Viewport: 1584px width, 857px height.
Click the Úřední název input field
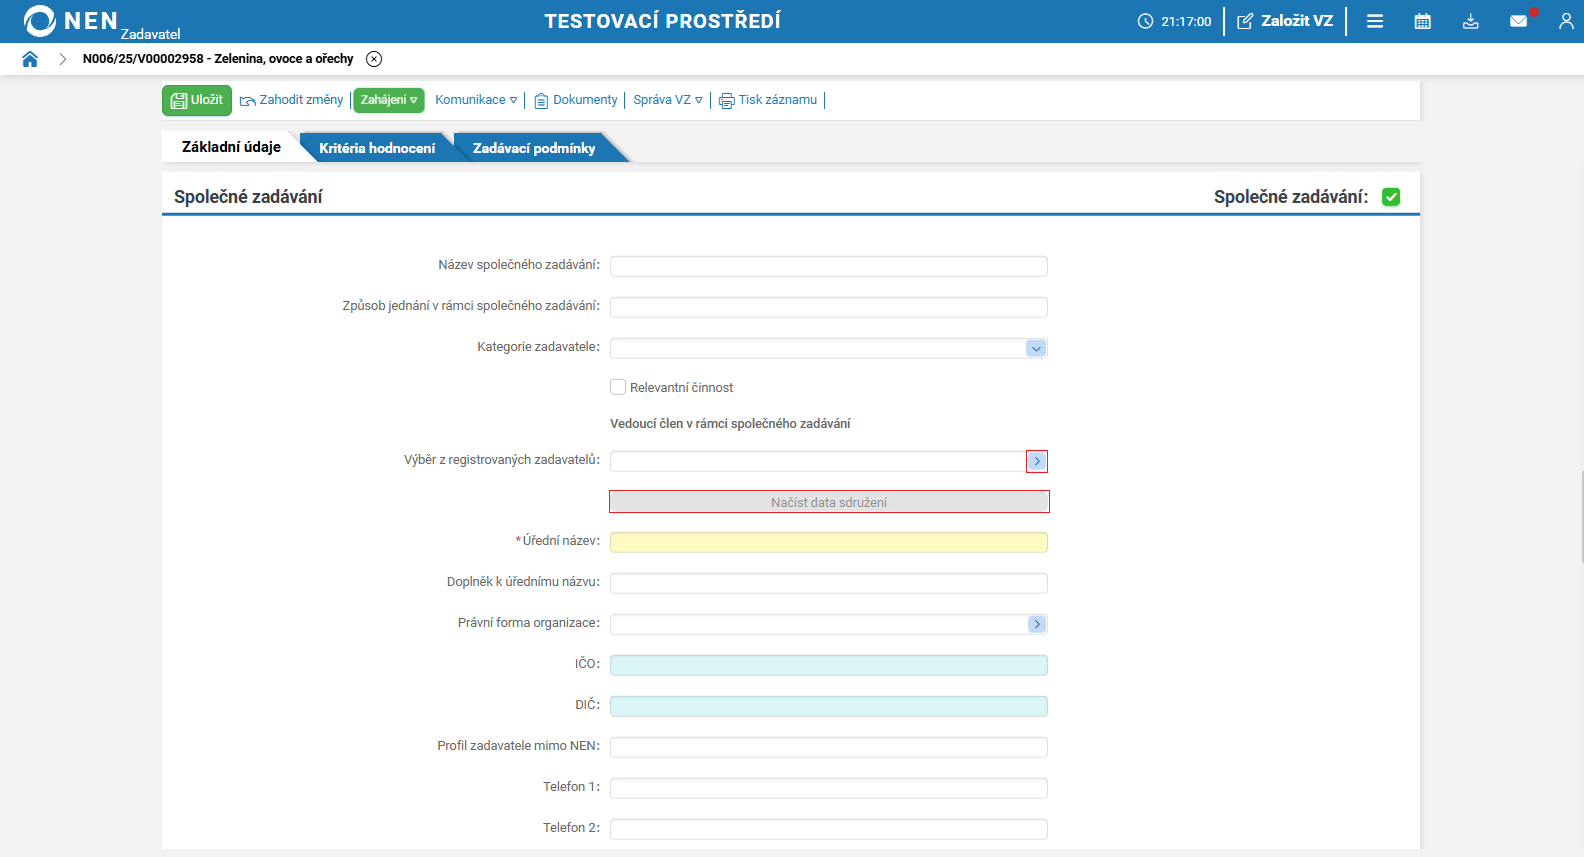click(x=828, y=542)
